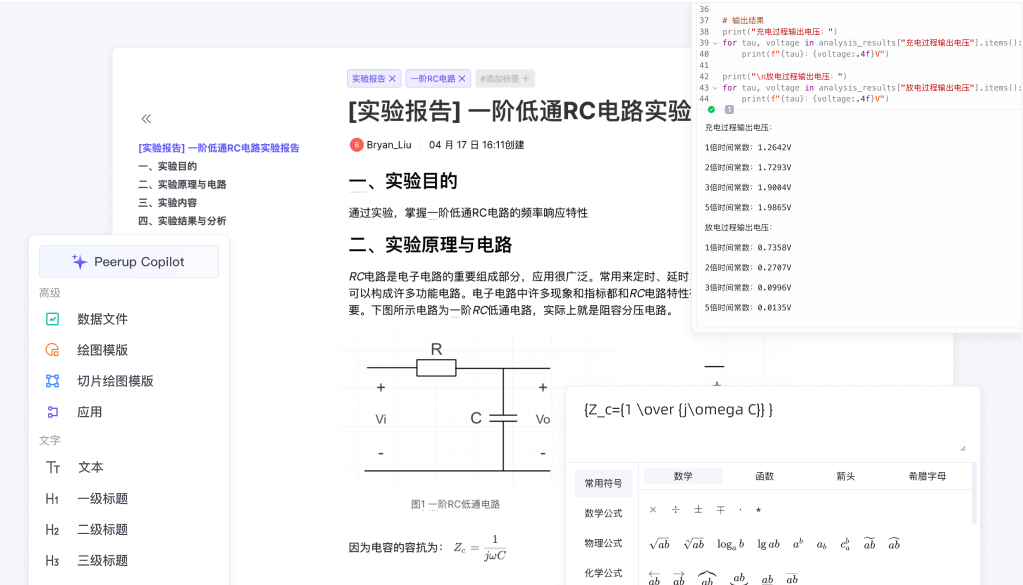Click the formula input resize handle corner
The height and width of the screenshot is (585, 1023).
[963, 448]
